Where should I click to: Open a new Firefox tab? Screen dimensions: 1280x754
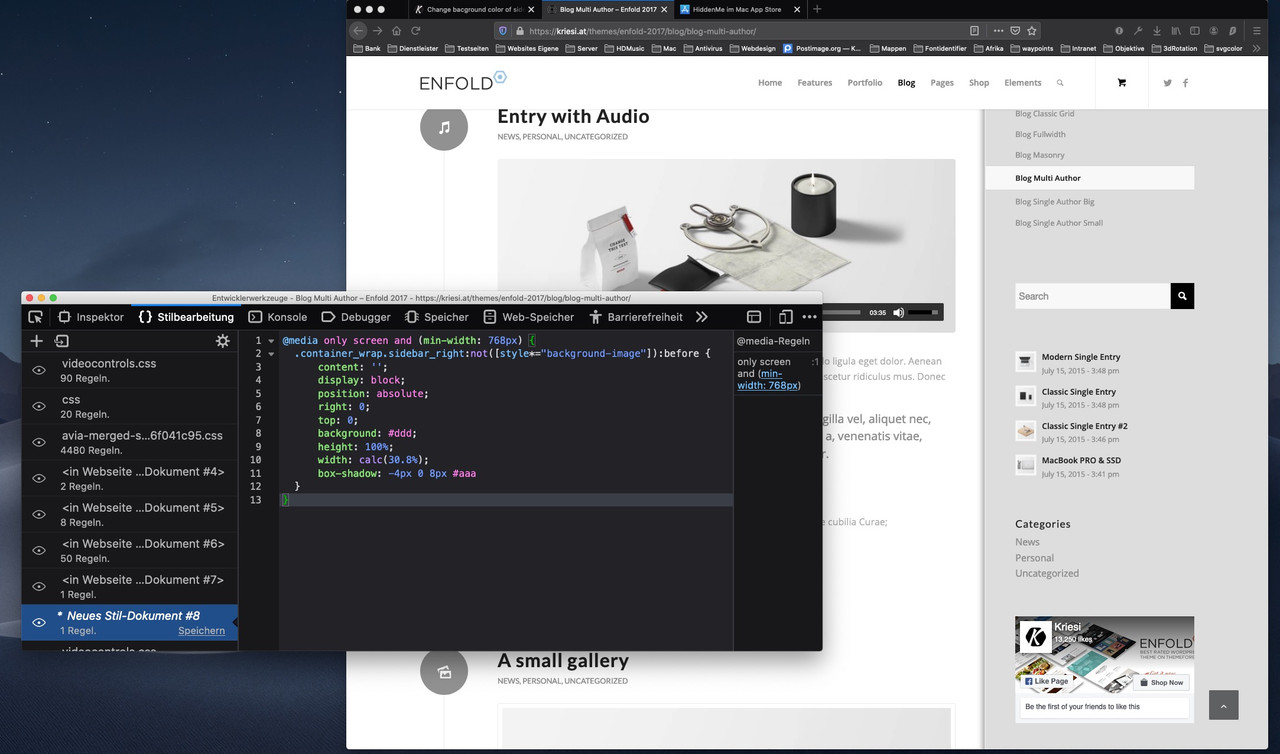tap(817, 9)
